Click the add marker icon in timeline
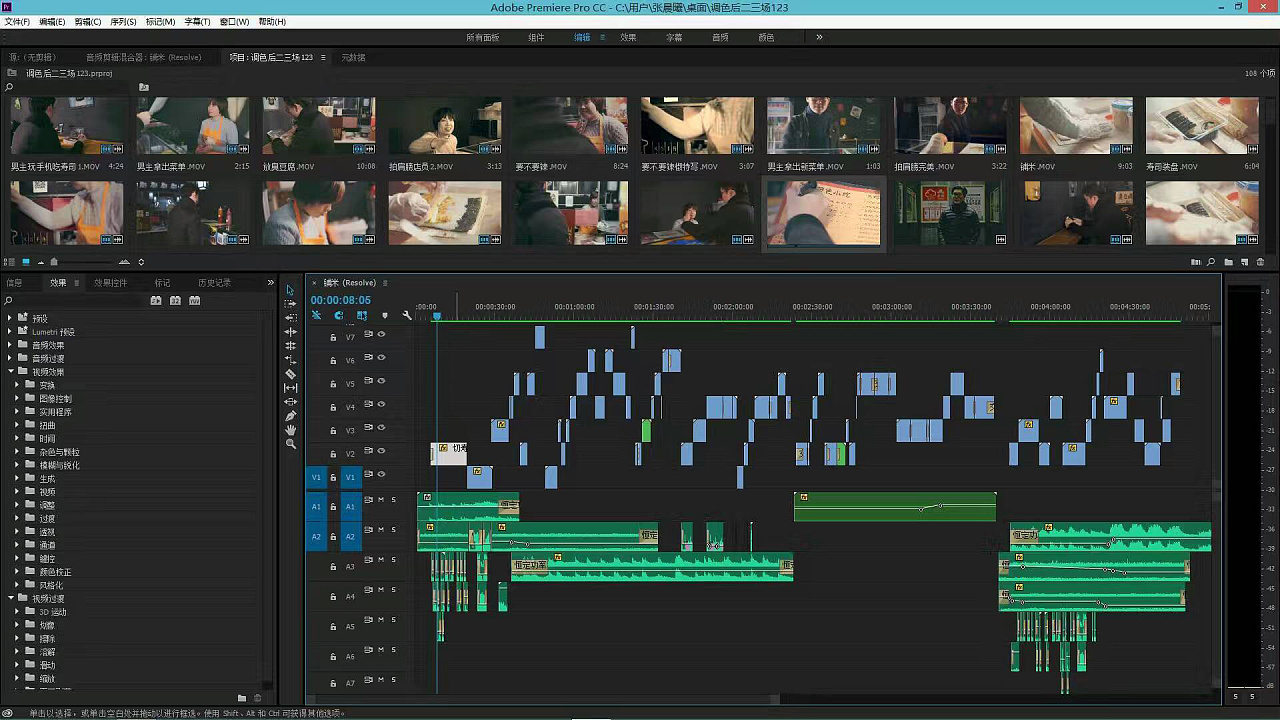This screenshot has height=720, width=1280. [x=385, y=315]
